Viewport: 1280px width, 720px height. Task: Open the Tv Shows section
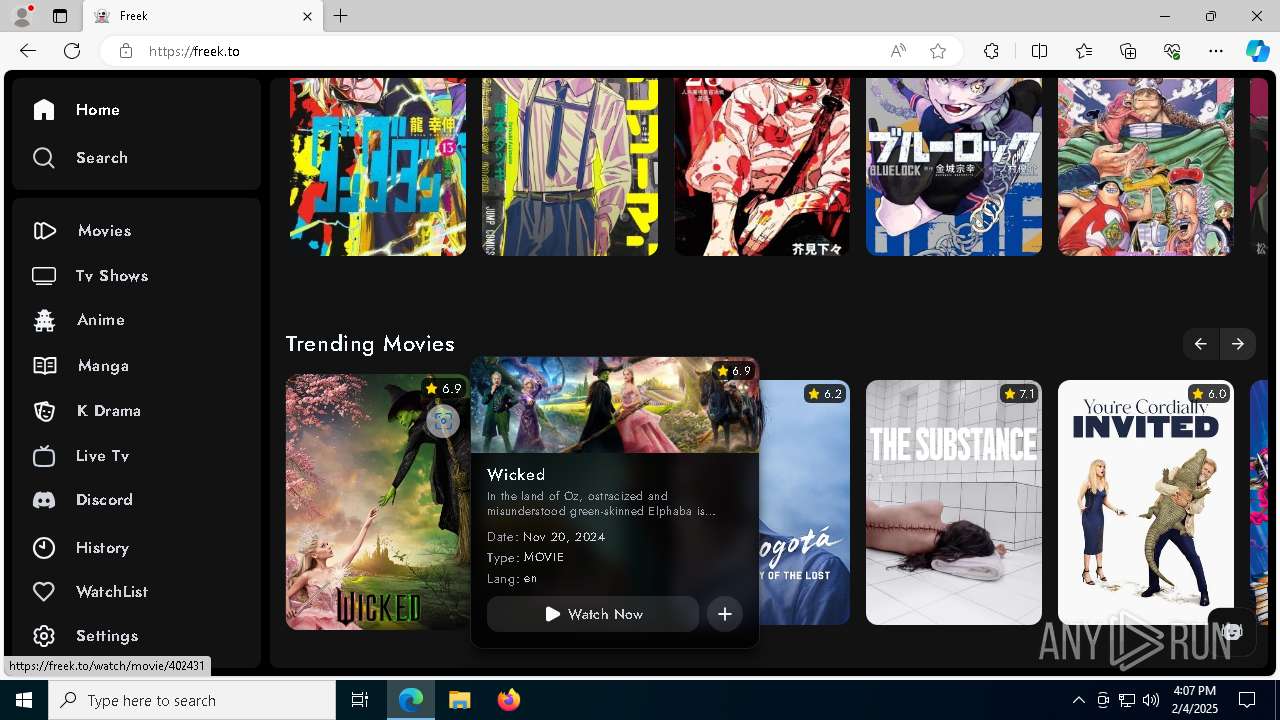(x=90, y=276)
